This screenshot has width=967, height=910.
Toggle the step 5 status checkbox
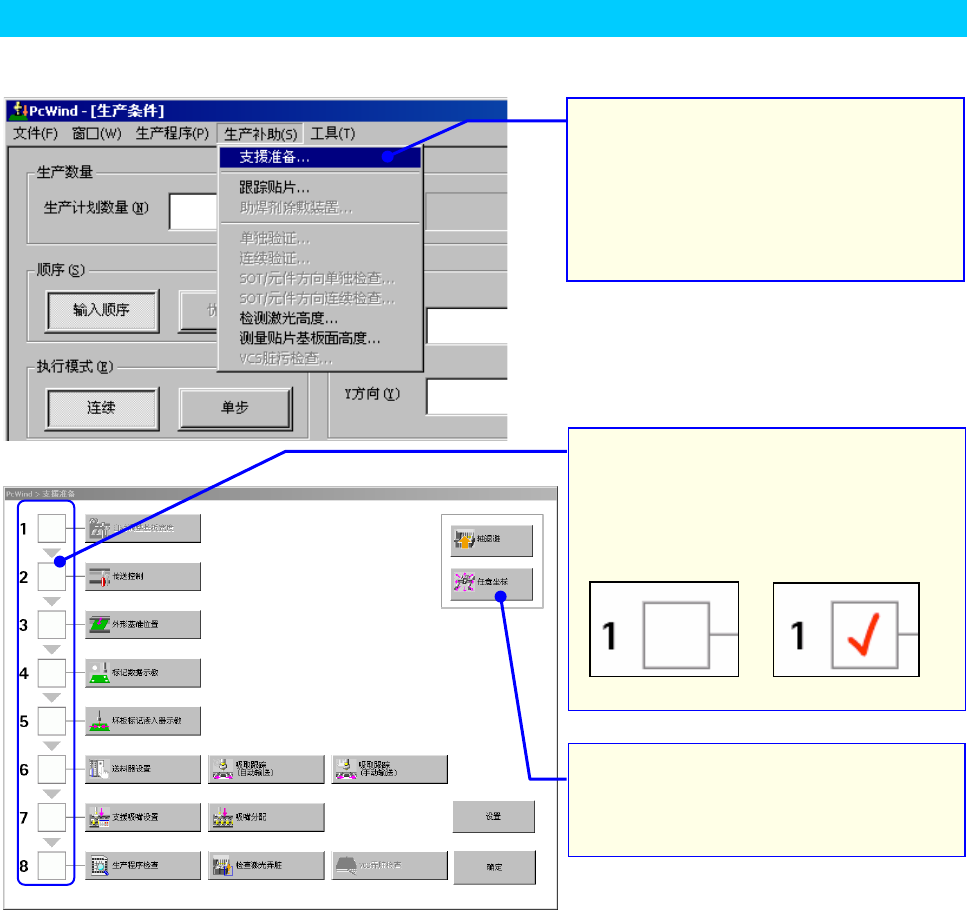(52, 721)
